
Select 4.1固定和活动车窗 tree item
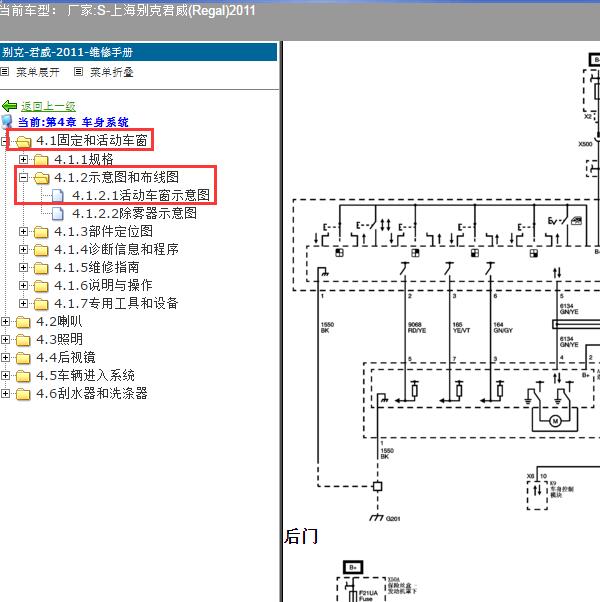[92, 140]
